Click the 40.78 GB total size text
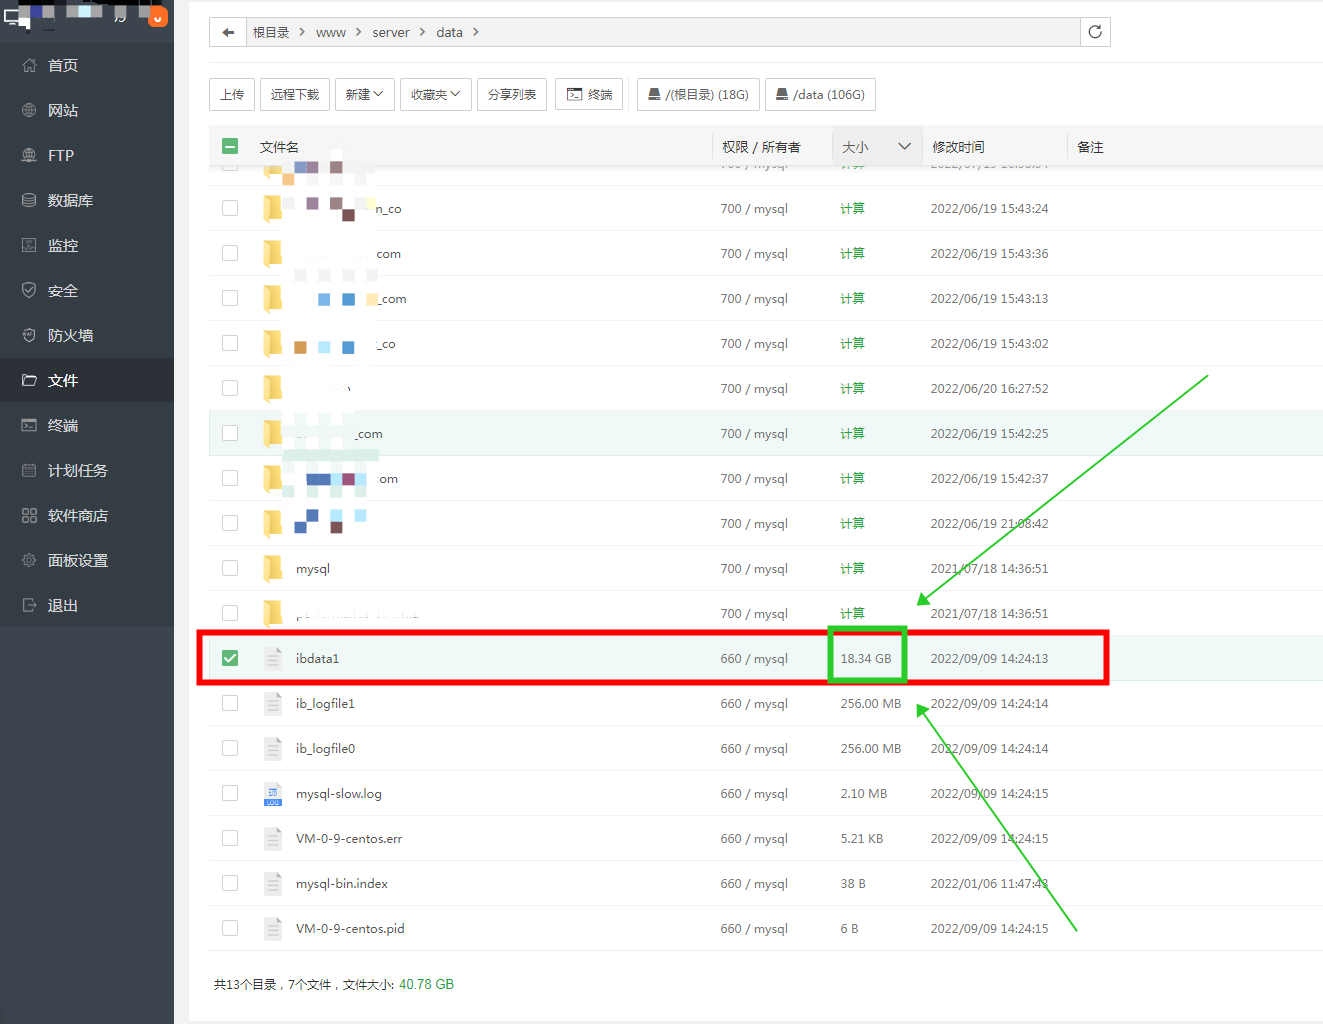The width and height of the screenshot is (1323, 1024). pyautogui.click(x=426, y=984)
